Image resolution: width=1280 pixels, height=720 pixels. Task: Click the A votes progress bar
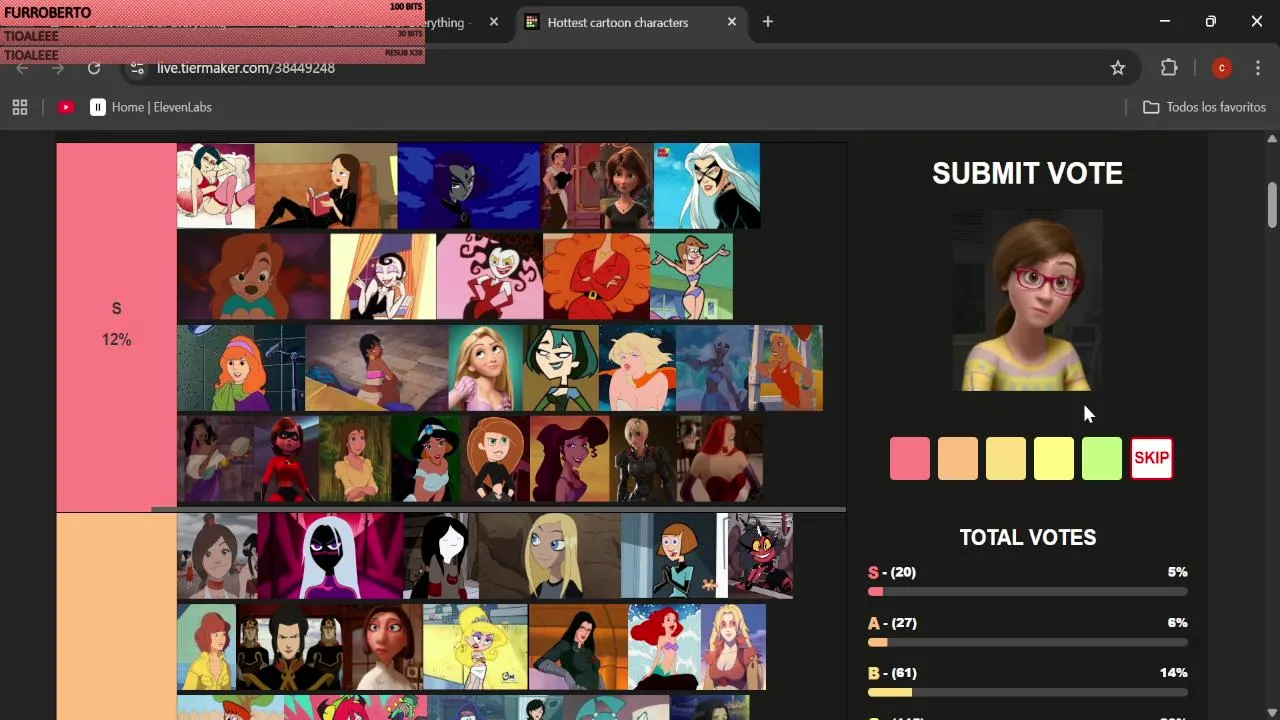1028,642
